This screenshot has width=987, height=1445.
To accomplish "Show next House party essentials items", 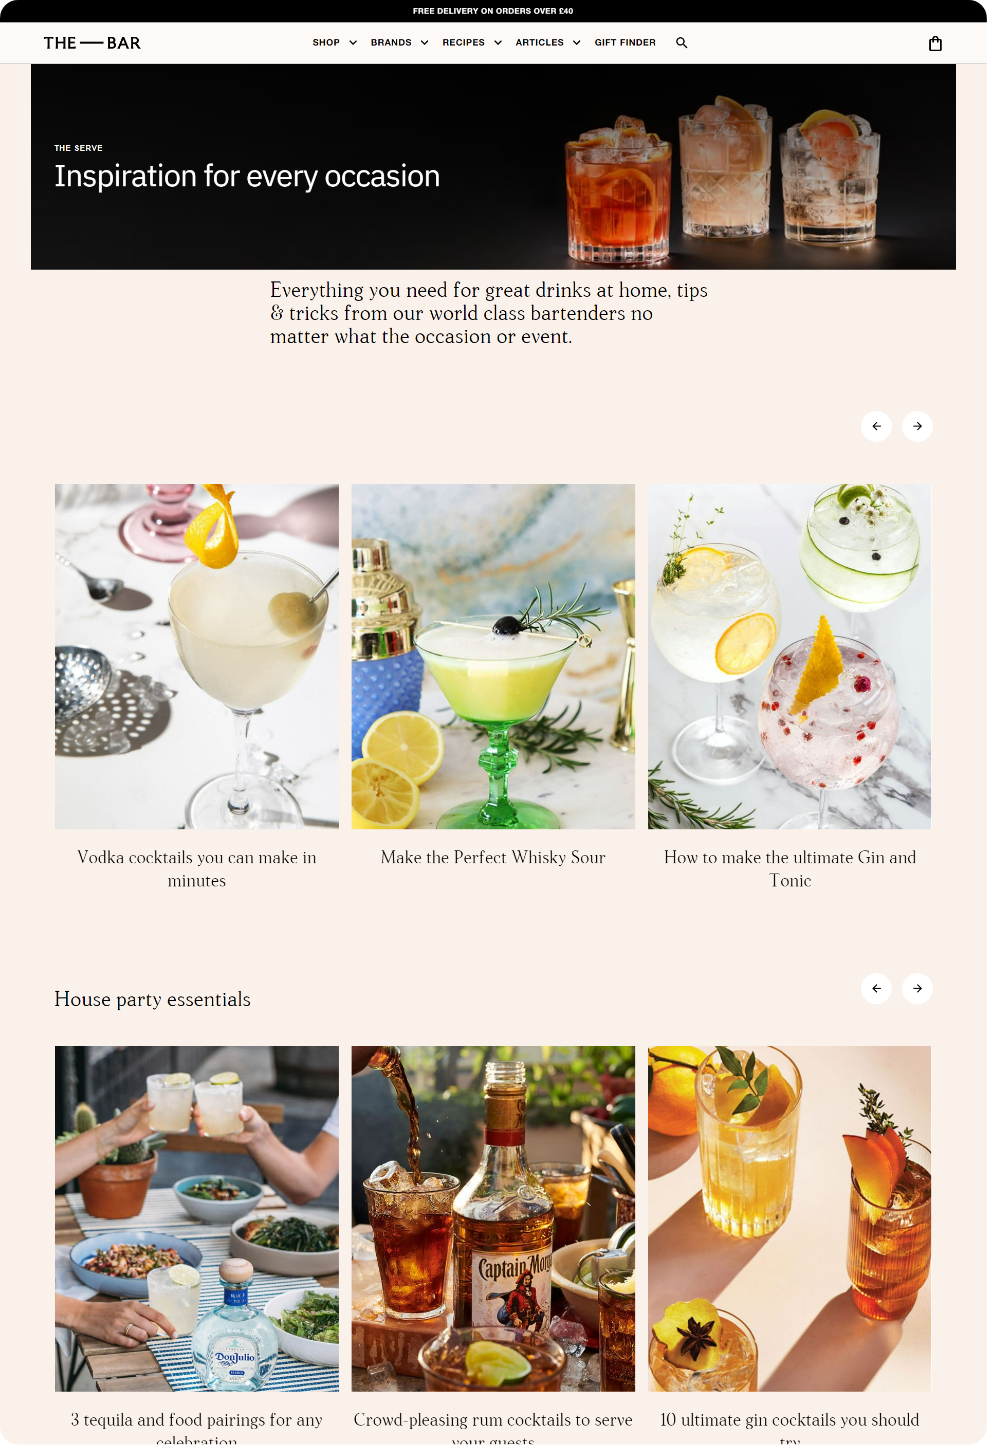I will pyautogui.click(x=917, y=988).
